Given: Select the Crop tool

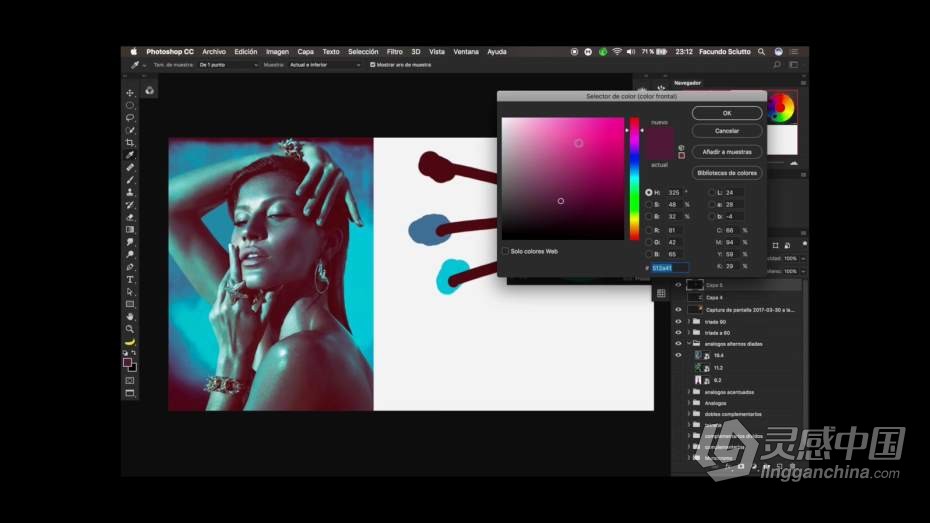Looking at the screenshot, I should [x=130, y=143].
